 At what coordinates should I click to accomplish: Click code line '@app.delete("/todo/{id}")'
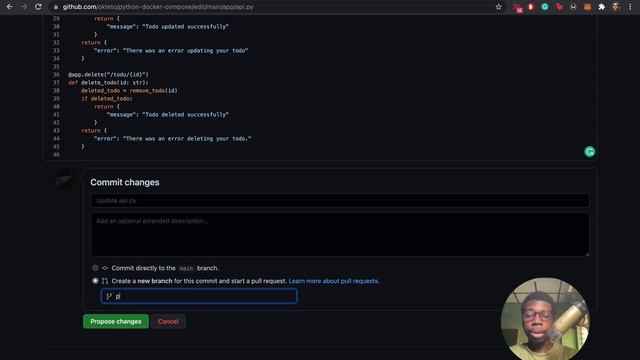pos(108,75)
